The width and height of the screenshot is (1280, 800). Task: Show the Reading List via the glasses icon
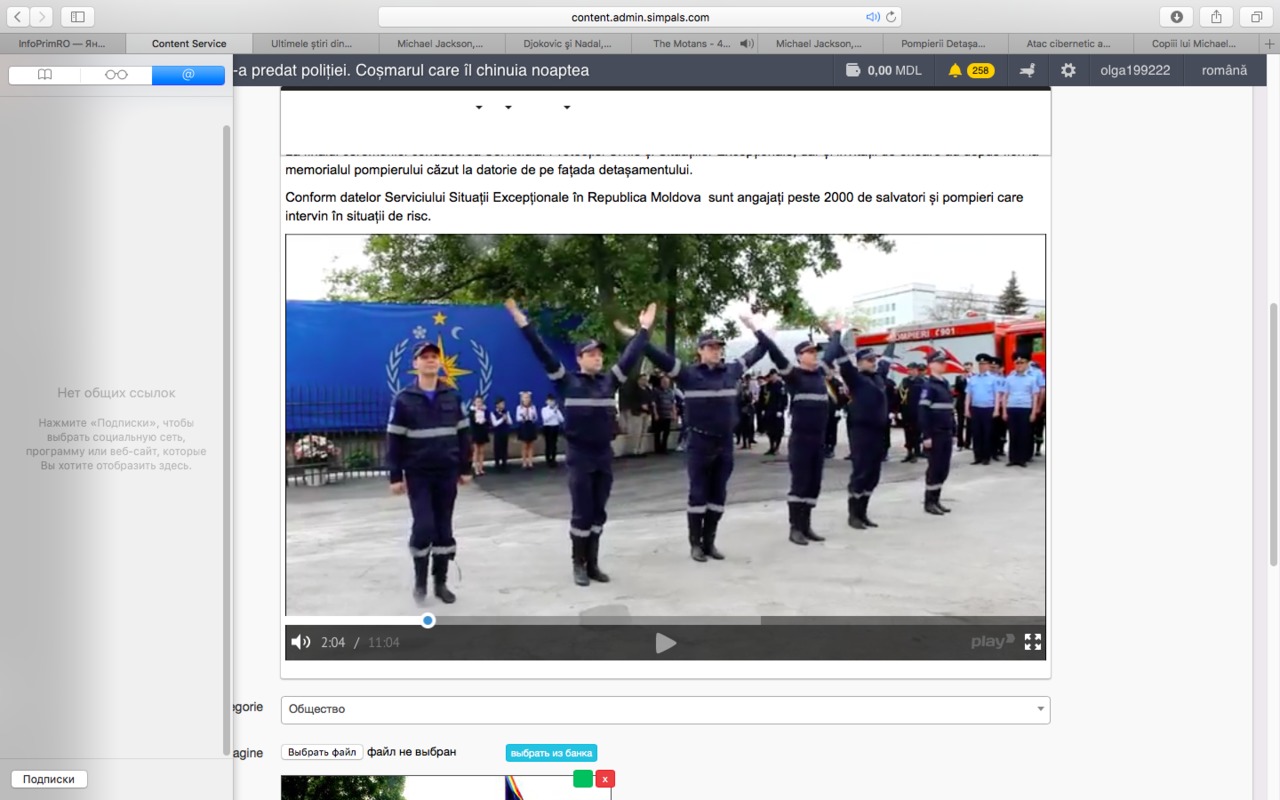pyautogui.click(x=116, y=75)
